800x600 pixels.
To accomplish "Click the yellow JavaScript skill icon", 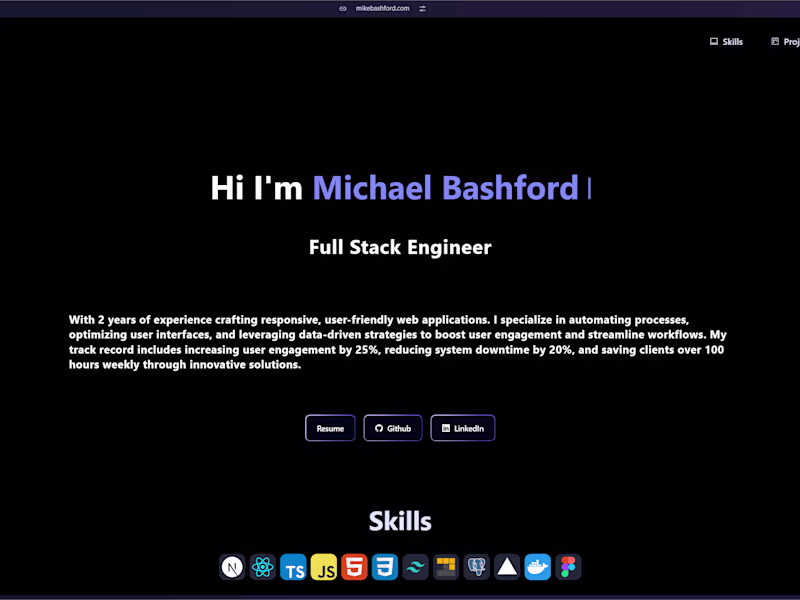I will tap(324, 567).
